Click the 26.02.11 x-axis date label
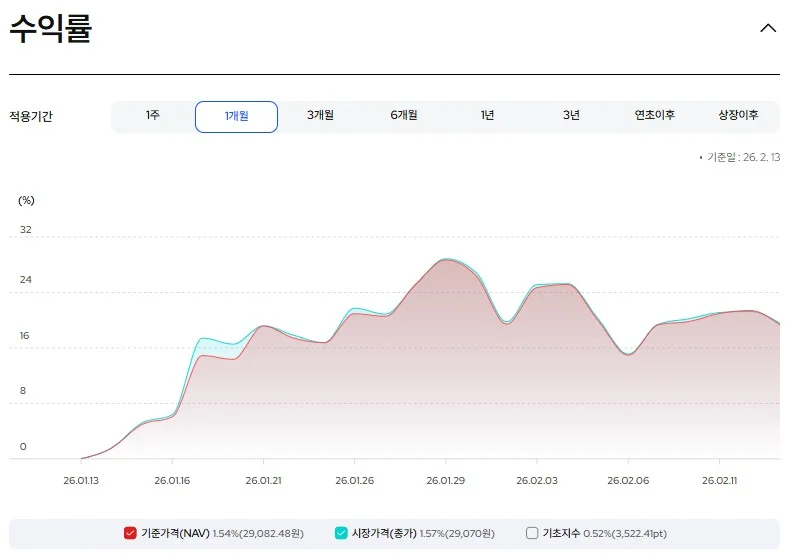787x554 pixels. [x=719, y=480]
